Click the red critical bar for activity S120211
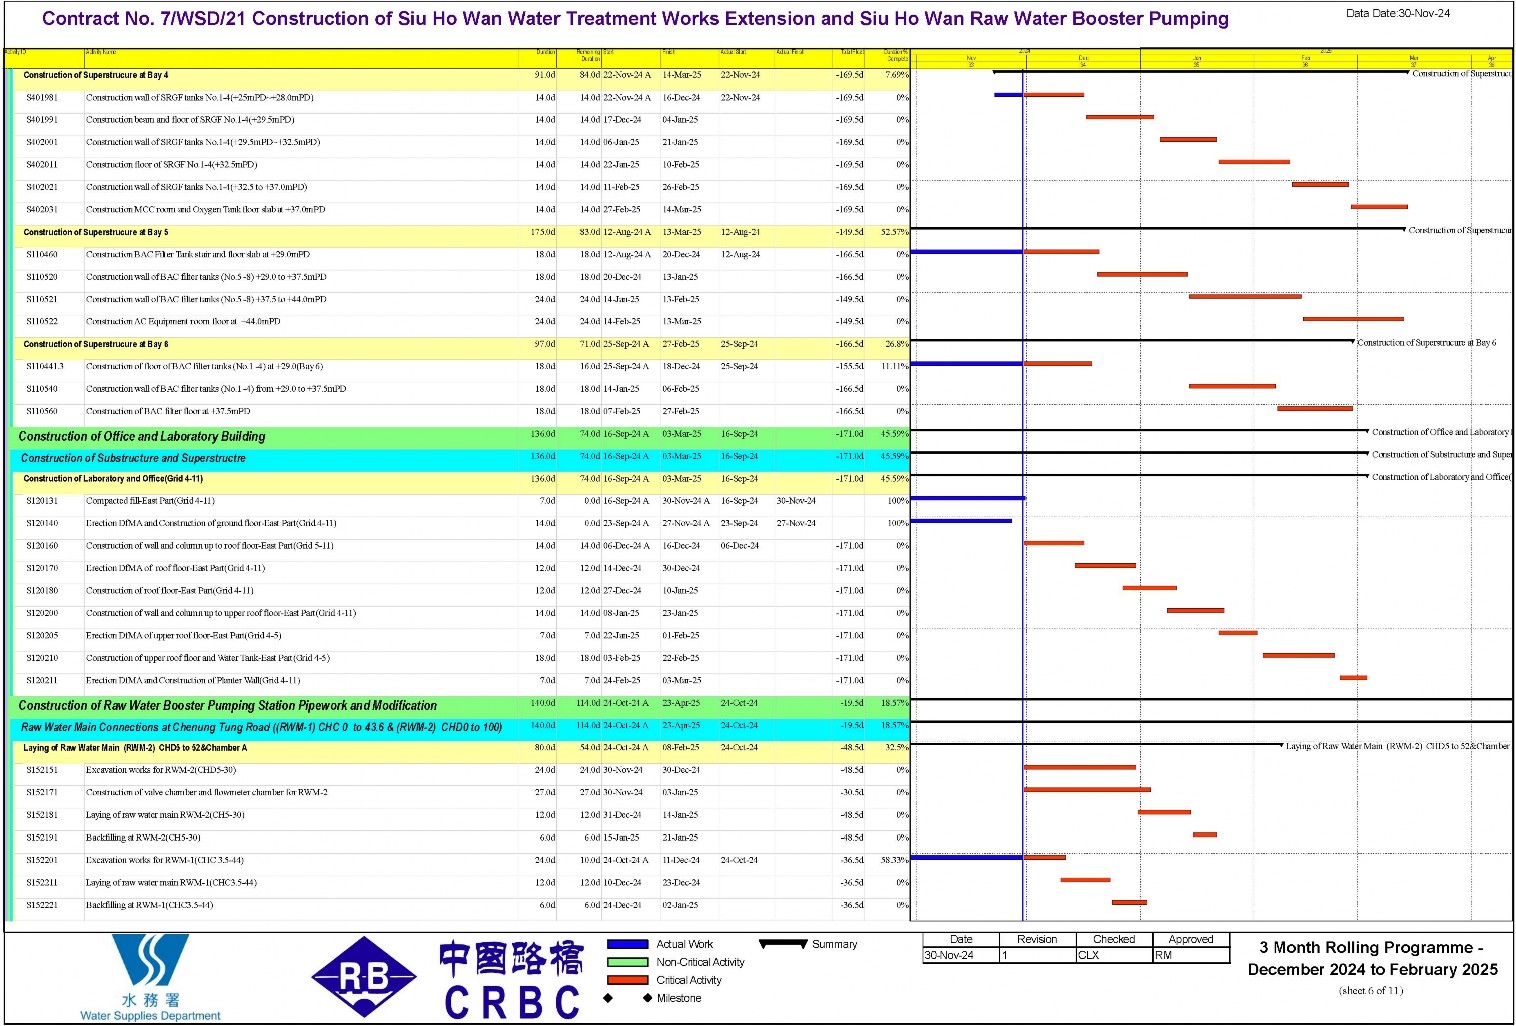1516x1026 pixels. tap(1353, 678)
